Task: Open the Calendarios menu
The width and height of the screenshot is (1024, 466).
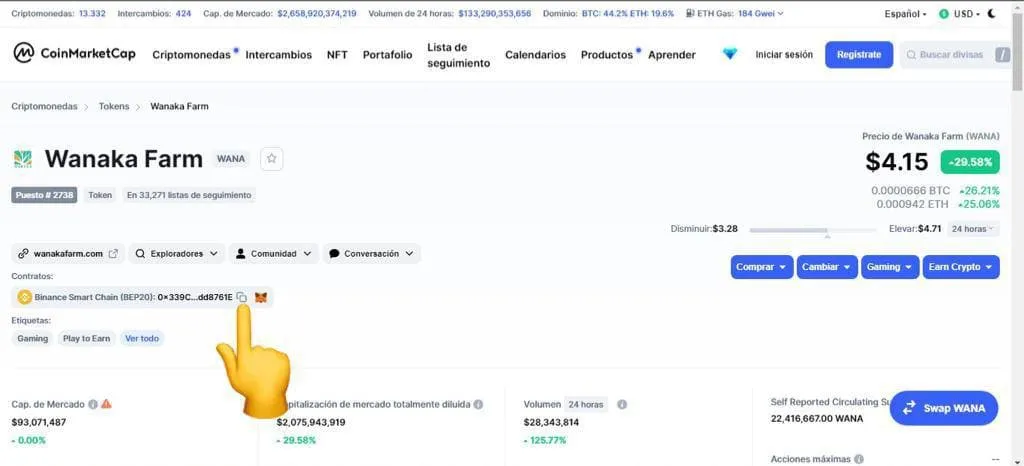Action: 536,55
